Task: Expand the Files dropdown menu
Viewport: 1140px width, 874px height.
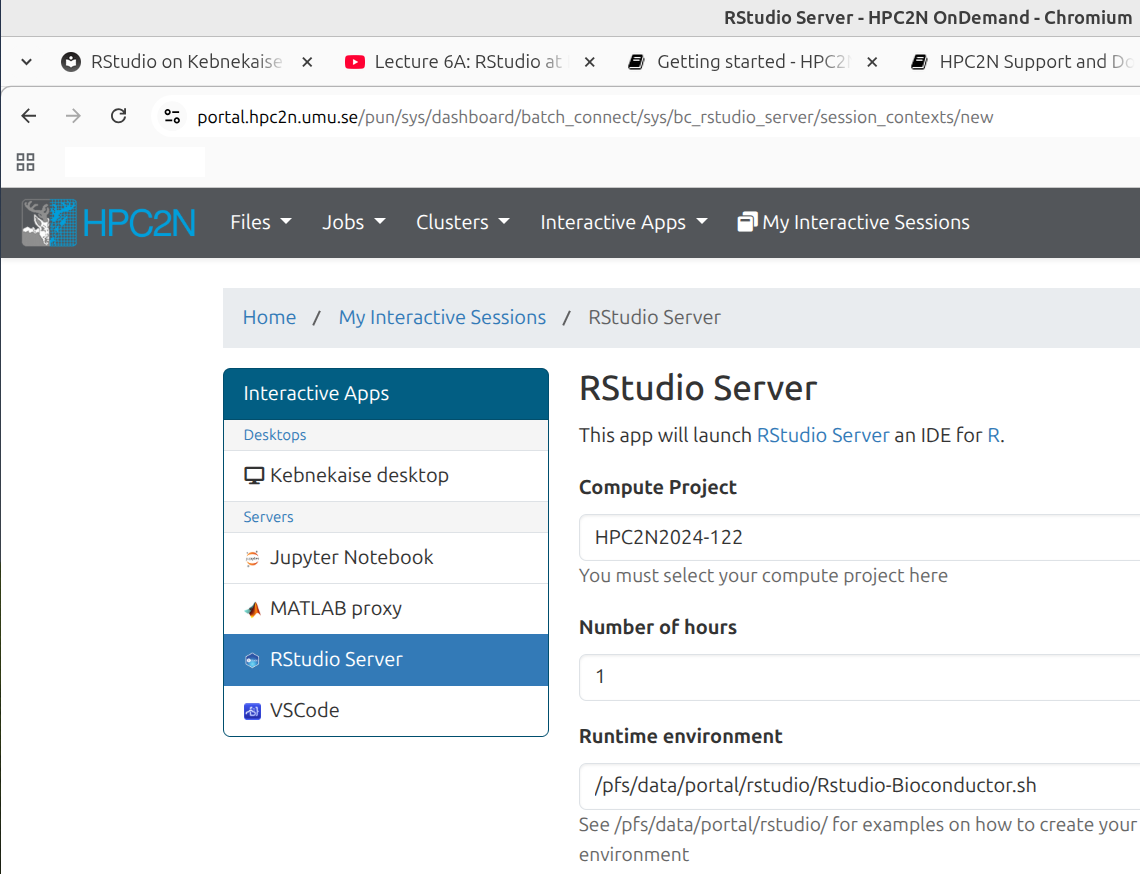Action: click(260, 222)
